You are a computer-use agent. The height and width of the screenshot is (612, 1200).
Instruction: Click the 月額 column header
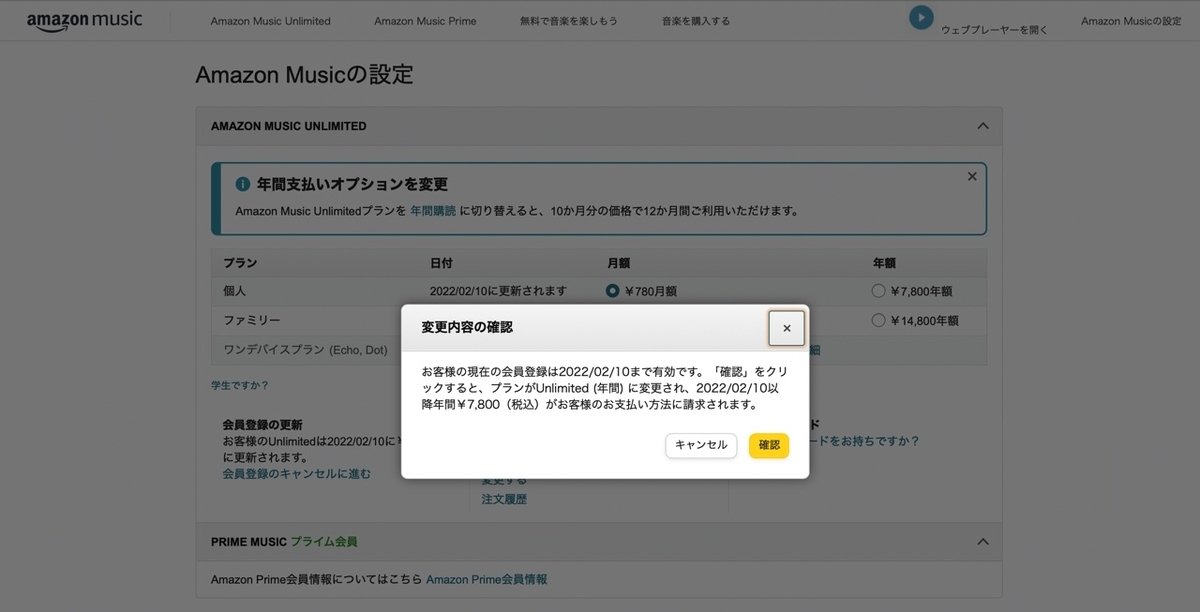[x=618, y=263]
